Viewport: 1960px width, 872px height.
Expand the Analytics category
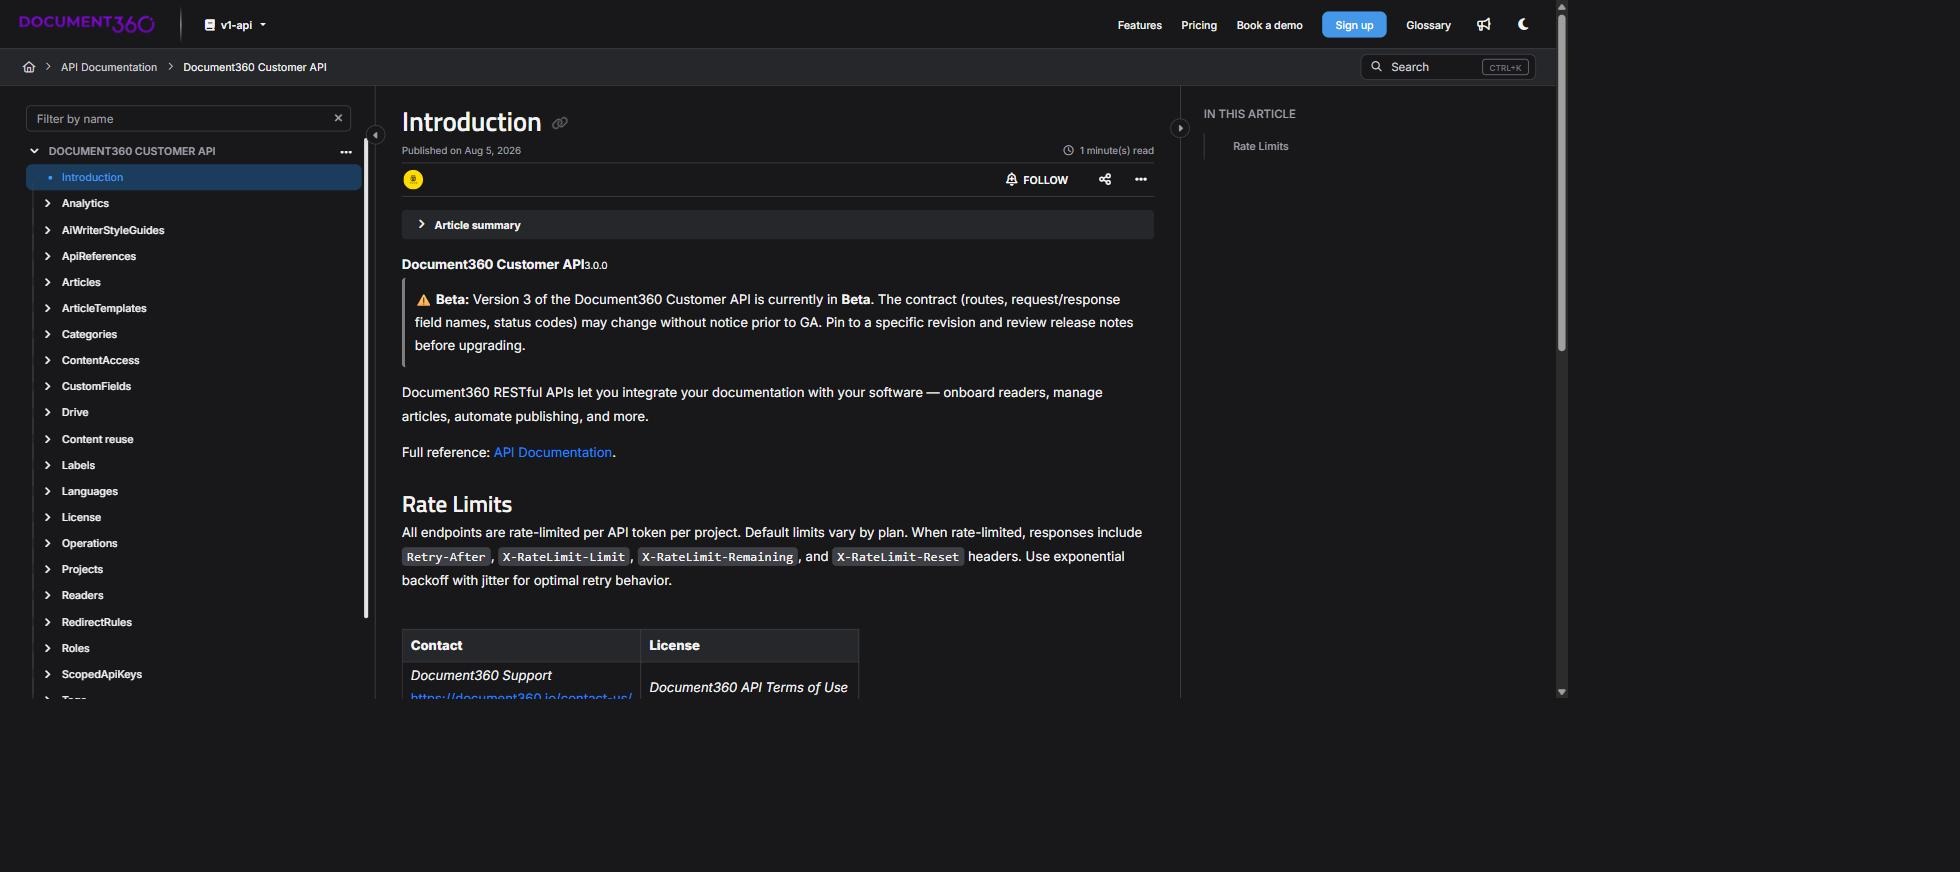pyautogui.click(x=47, y=203)
